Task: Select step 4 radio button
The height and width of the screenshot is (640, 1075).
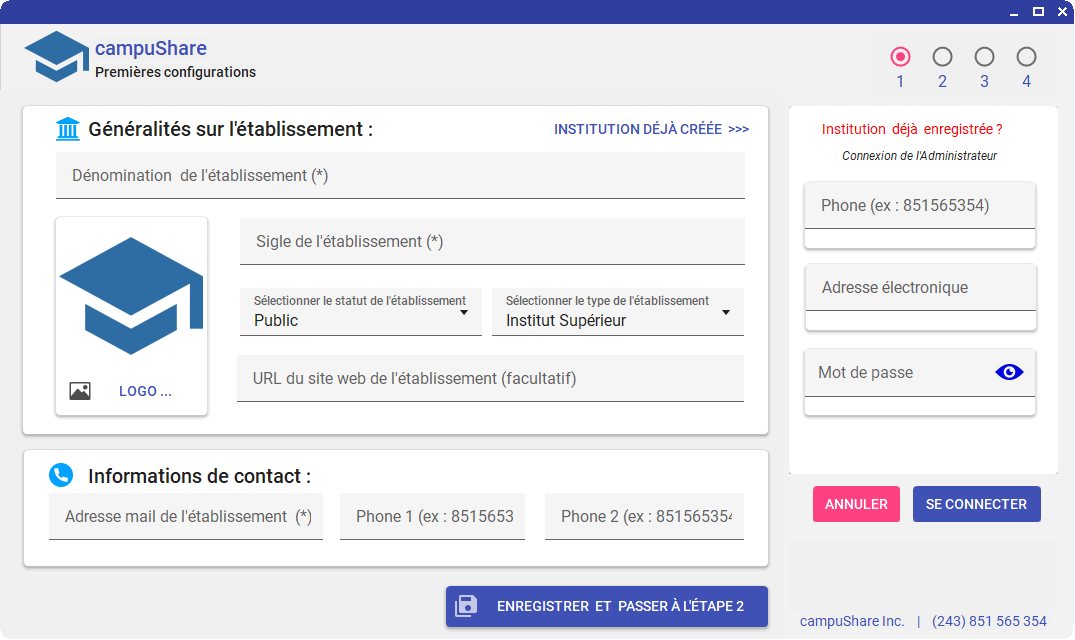Action: 1026,57
